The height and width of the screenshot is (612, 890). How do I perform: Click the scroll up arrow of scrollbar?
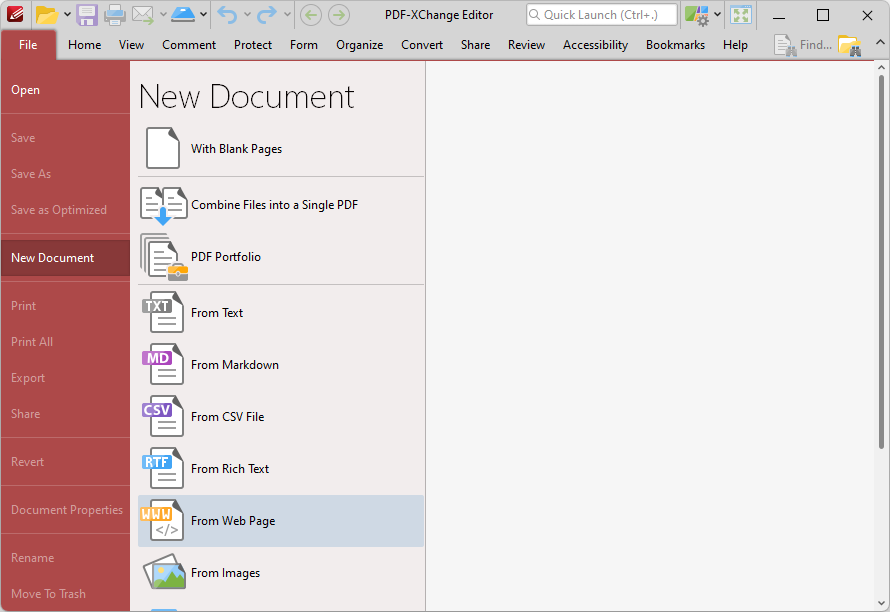pyautogui.click(x=881, y=67)
